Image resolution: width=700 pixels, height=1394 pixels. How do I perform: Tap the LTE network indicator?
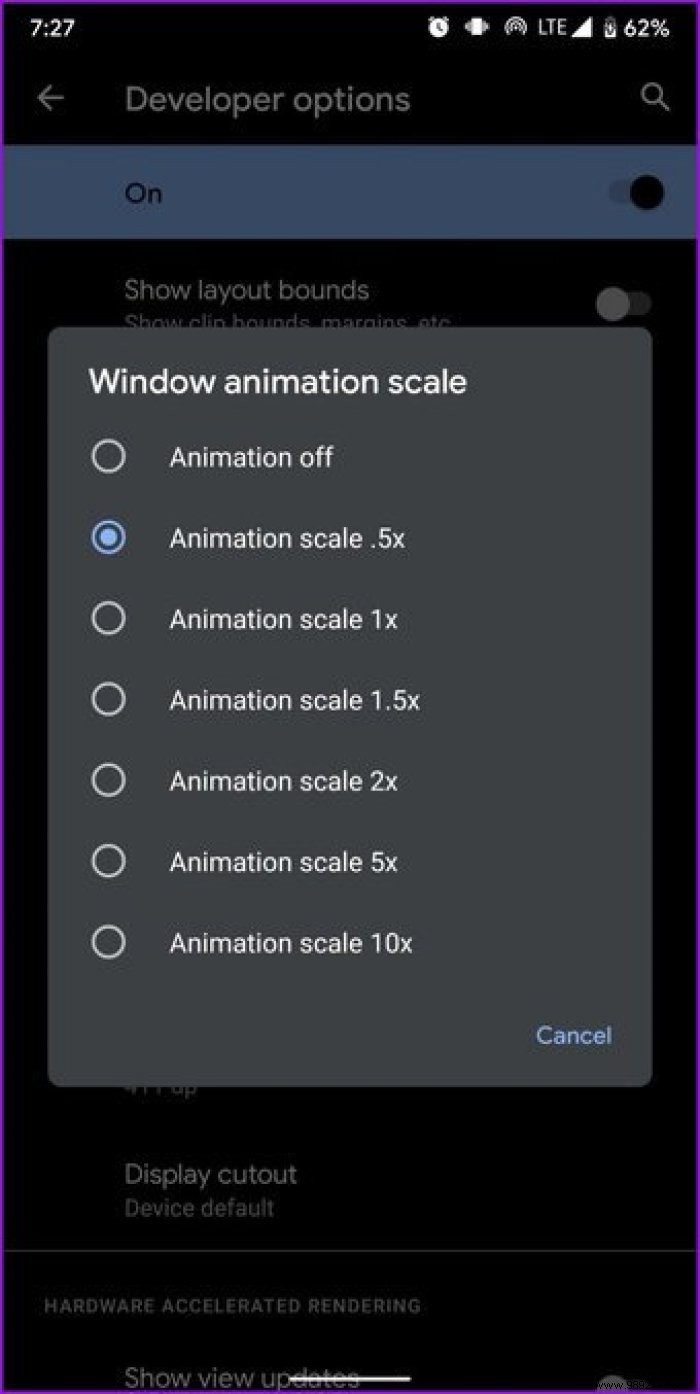[x=552, y=27]
